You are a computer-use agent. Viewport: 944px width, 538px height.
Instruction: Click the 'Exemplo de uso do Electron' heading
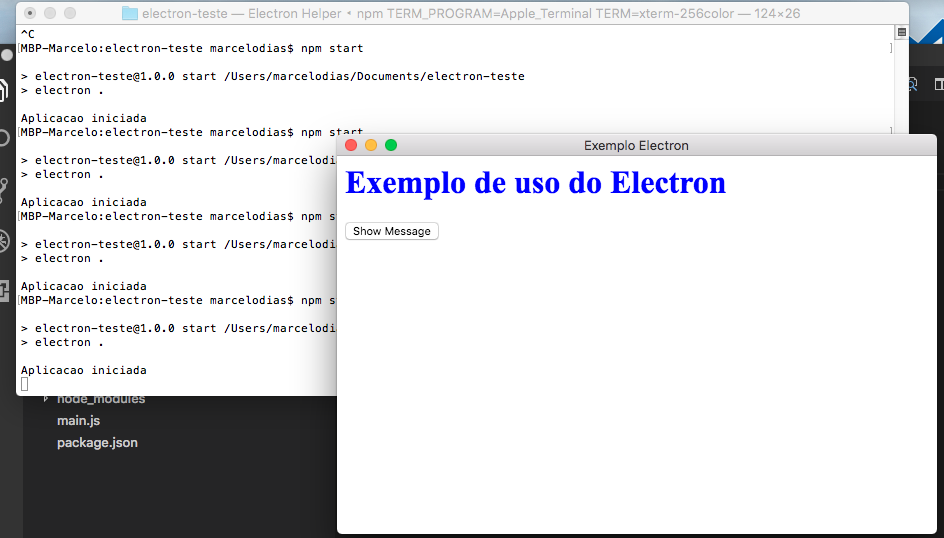pyautogui.click(x=535, y=183)
